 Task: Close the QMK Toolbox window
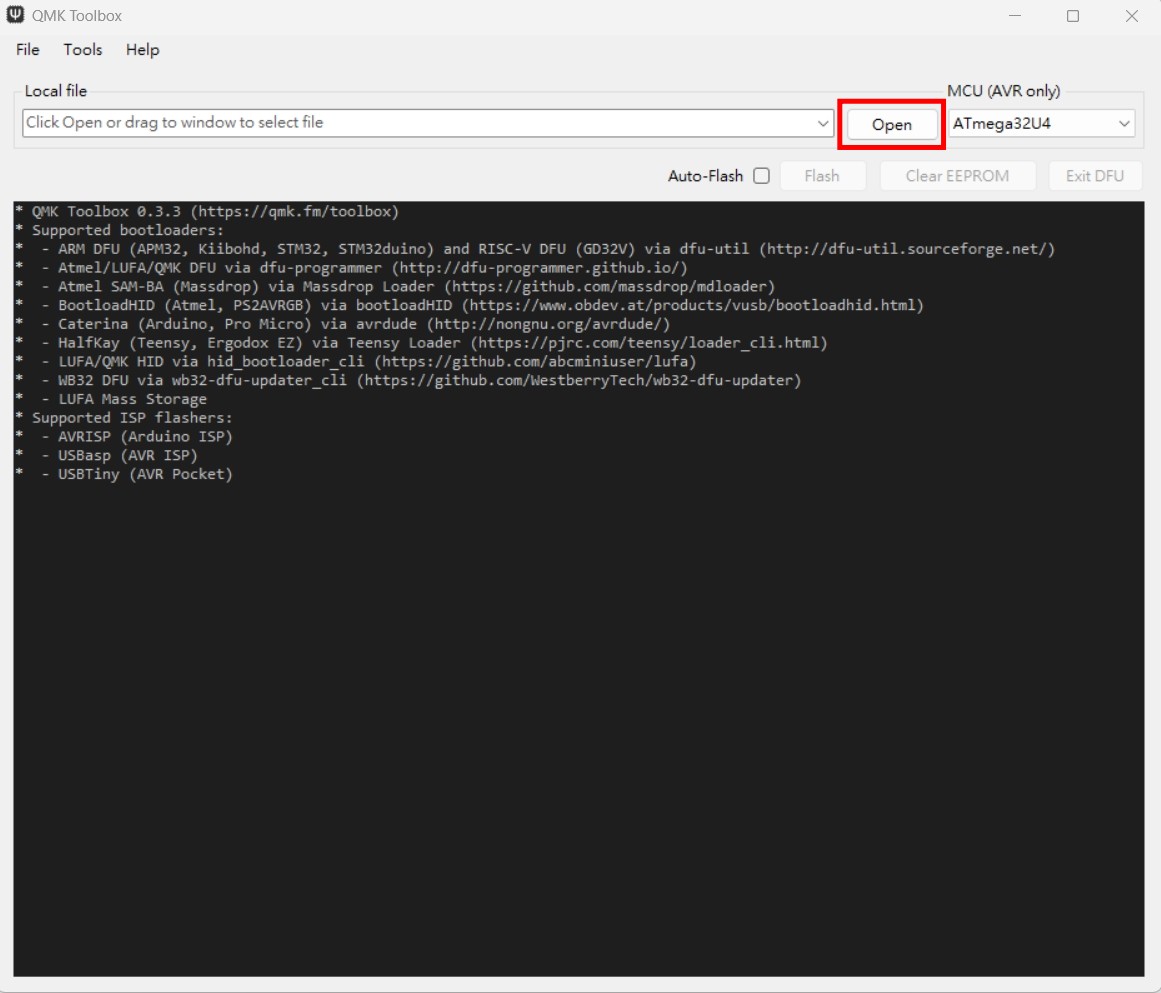tap(1131, 16)
